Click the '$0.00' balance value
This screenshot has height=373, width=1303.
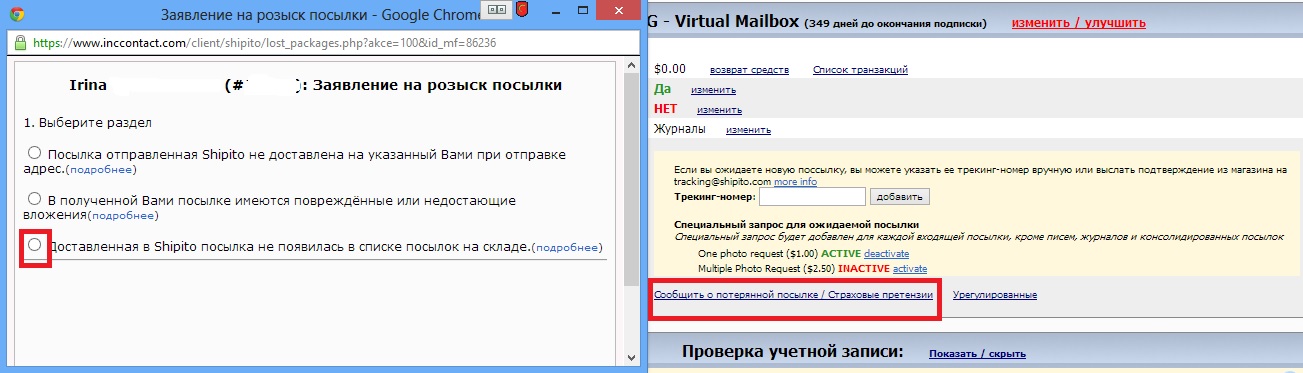tap(670, 70)
